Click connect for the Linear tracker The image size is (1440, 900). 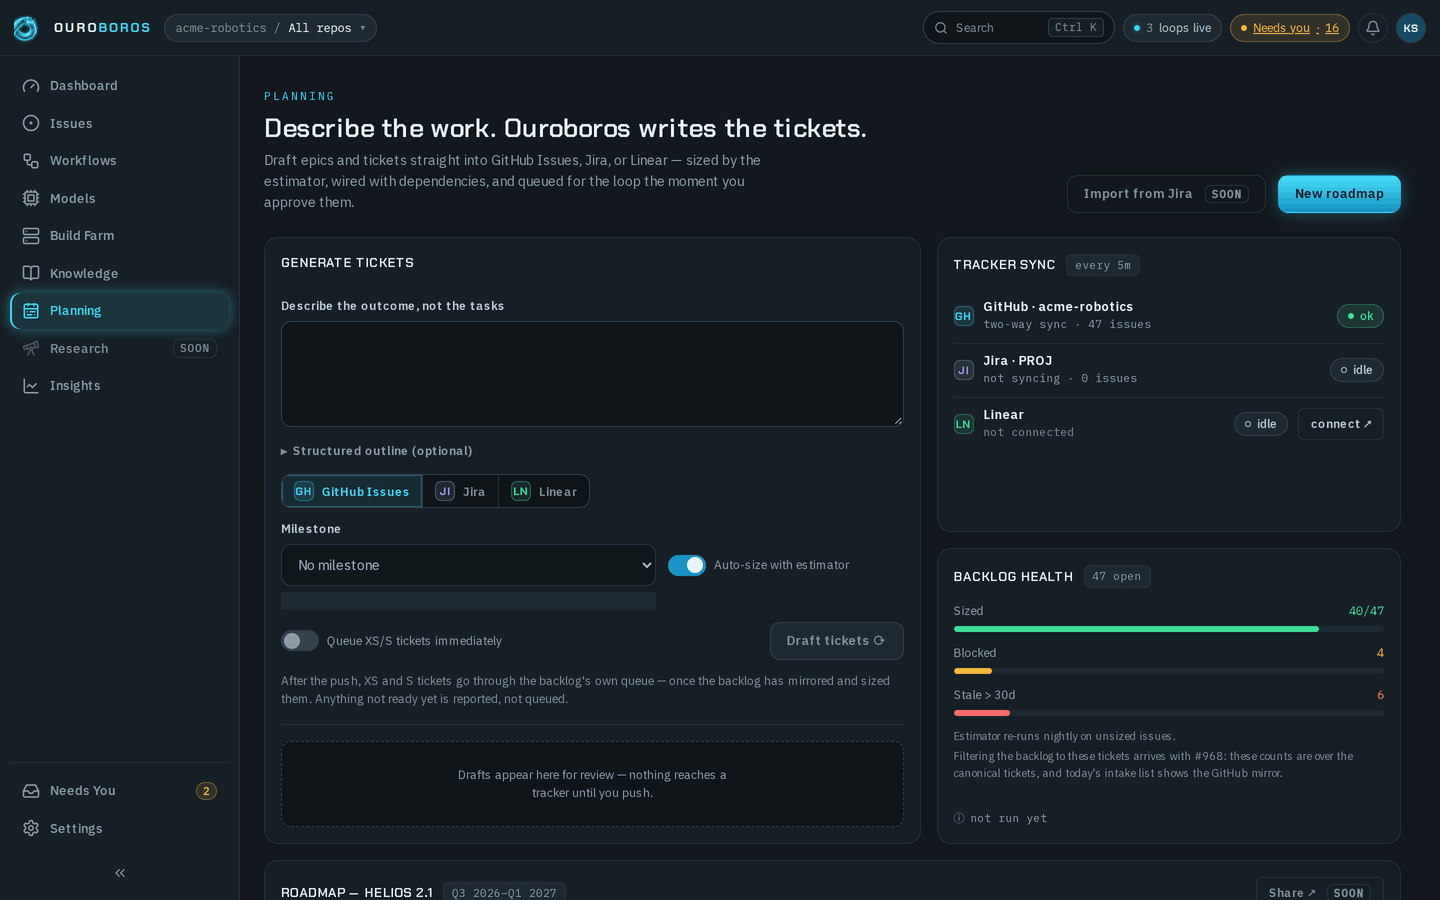point(1341,424)
